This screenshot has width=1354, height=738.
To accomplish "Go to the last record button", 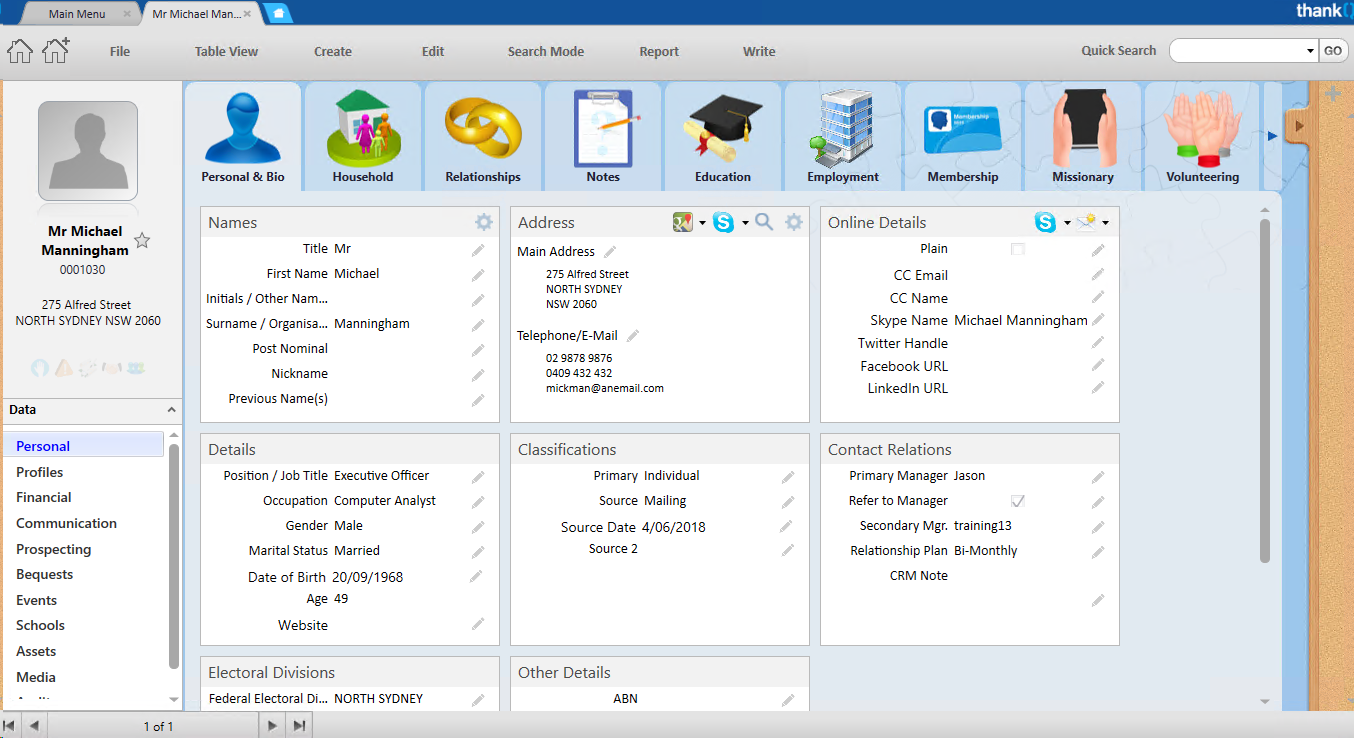I will pos(299,726).
